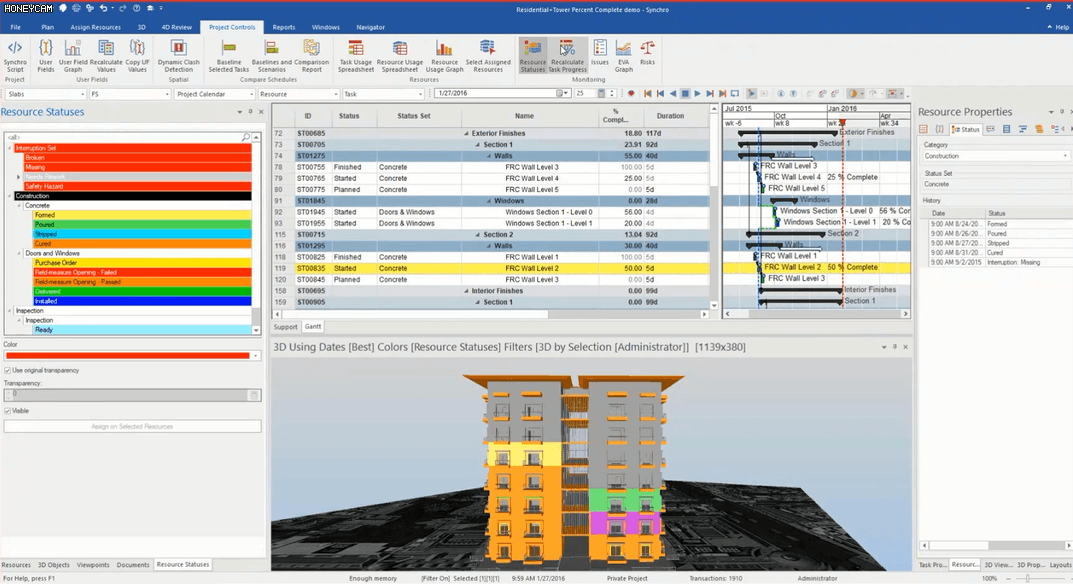Open the Synchro Script tool

(15, 55)
